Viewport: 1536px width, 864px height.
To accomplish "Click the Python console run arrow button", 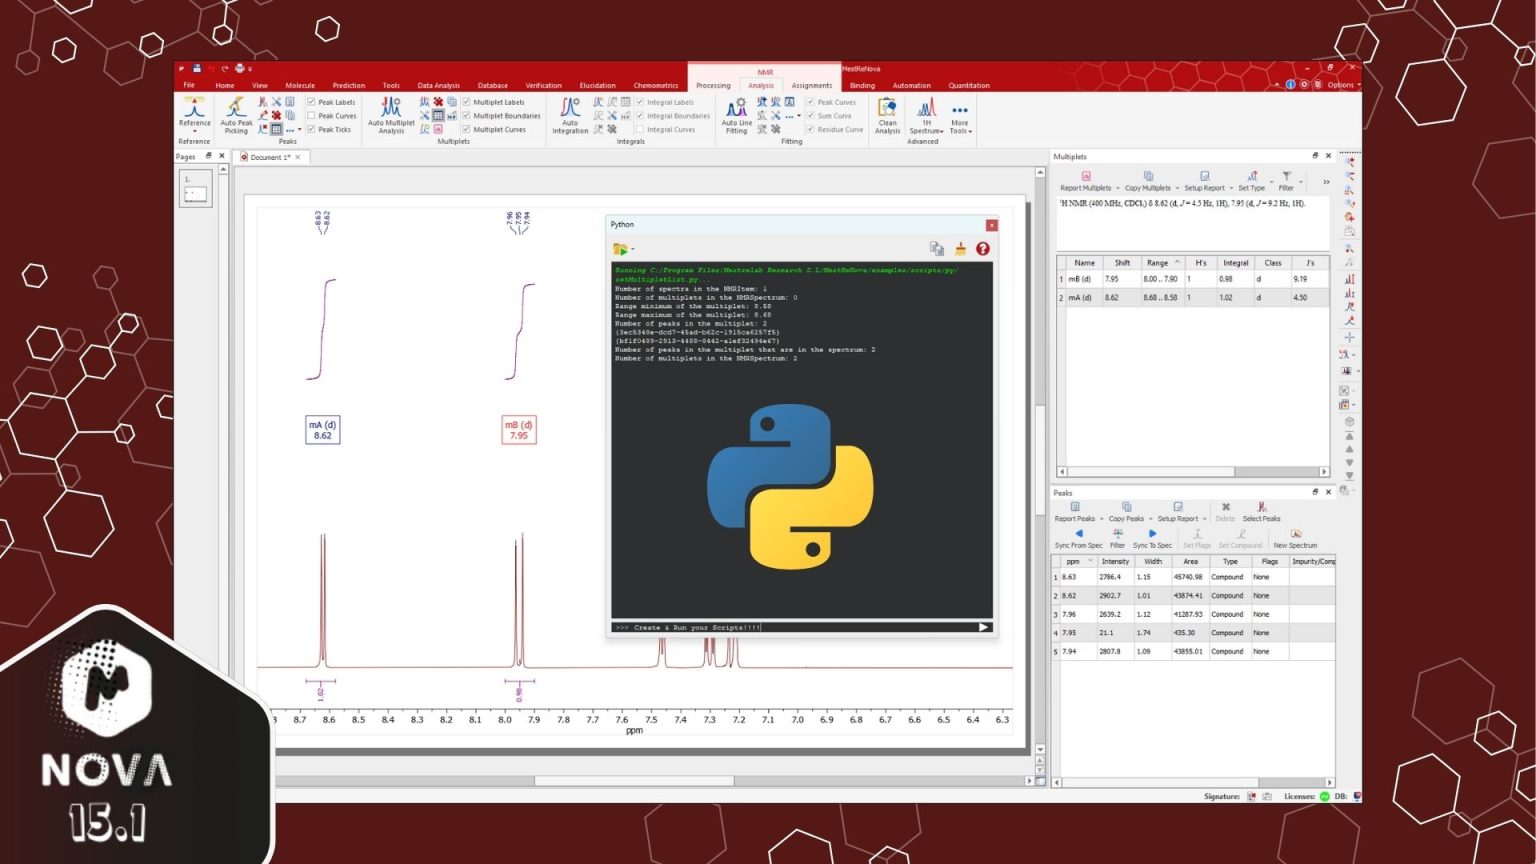I will [983, 628].
